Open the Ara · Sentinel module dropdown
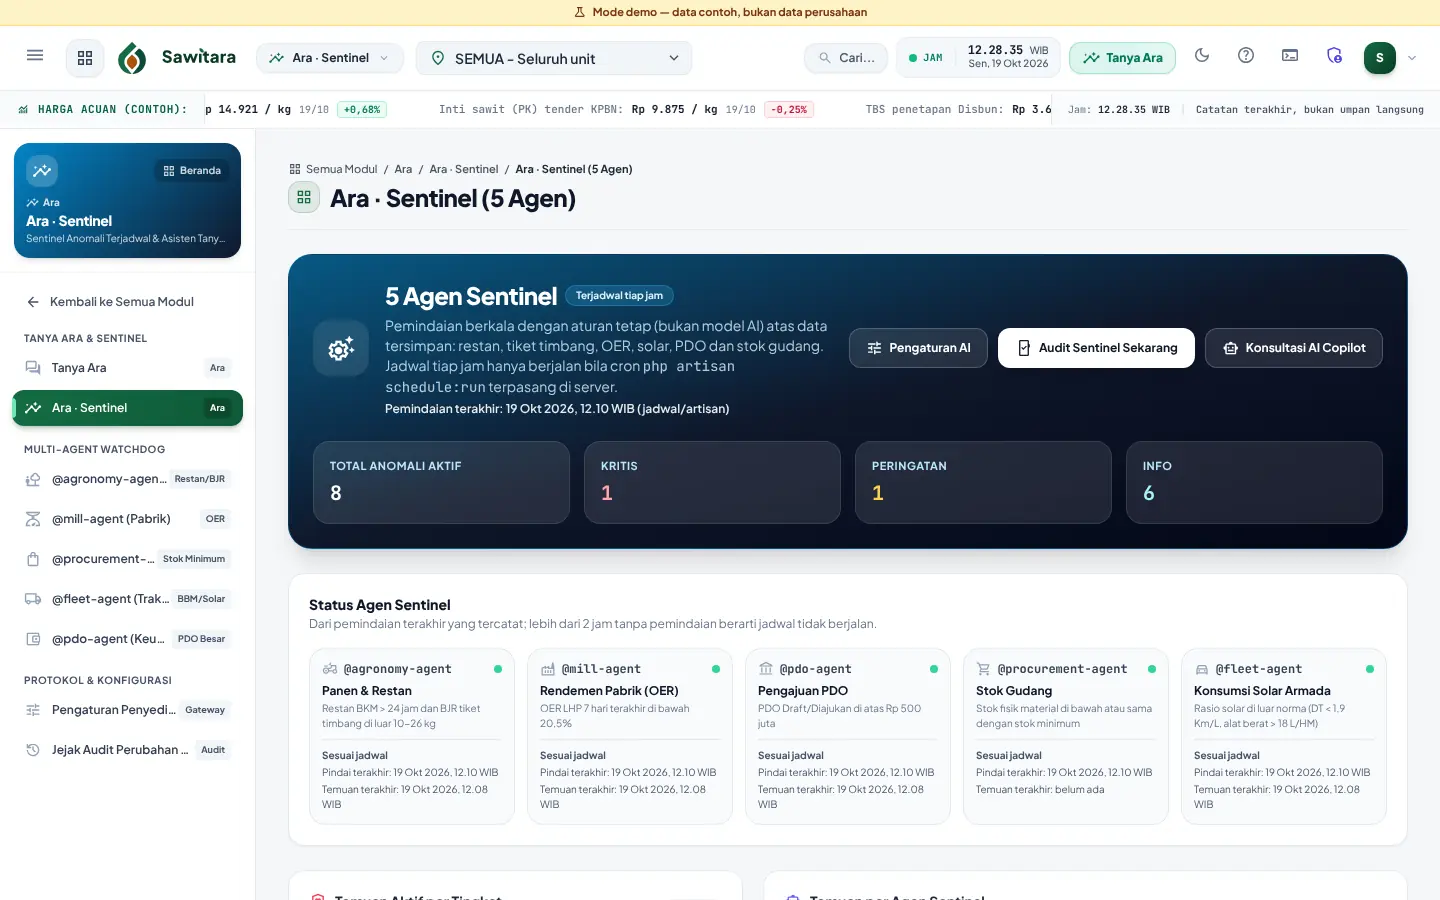The height and width of the screenshot is (900, 1440). 330,58
